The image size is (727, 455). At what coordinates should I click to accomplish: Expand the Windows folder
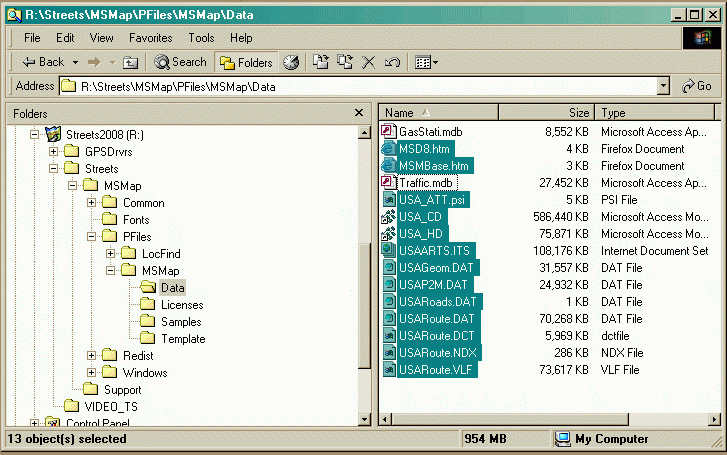[91, 372]
